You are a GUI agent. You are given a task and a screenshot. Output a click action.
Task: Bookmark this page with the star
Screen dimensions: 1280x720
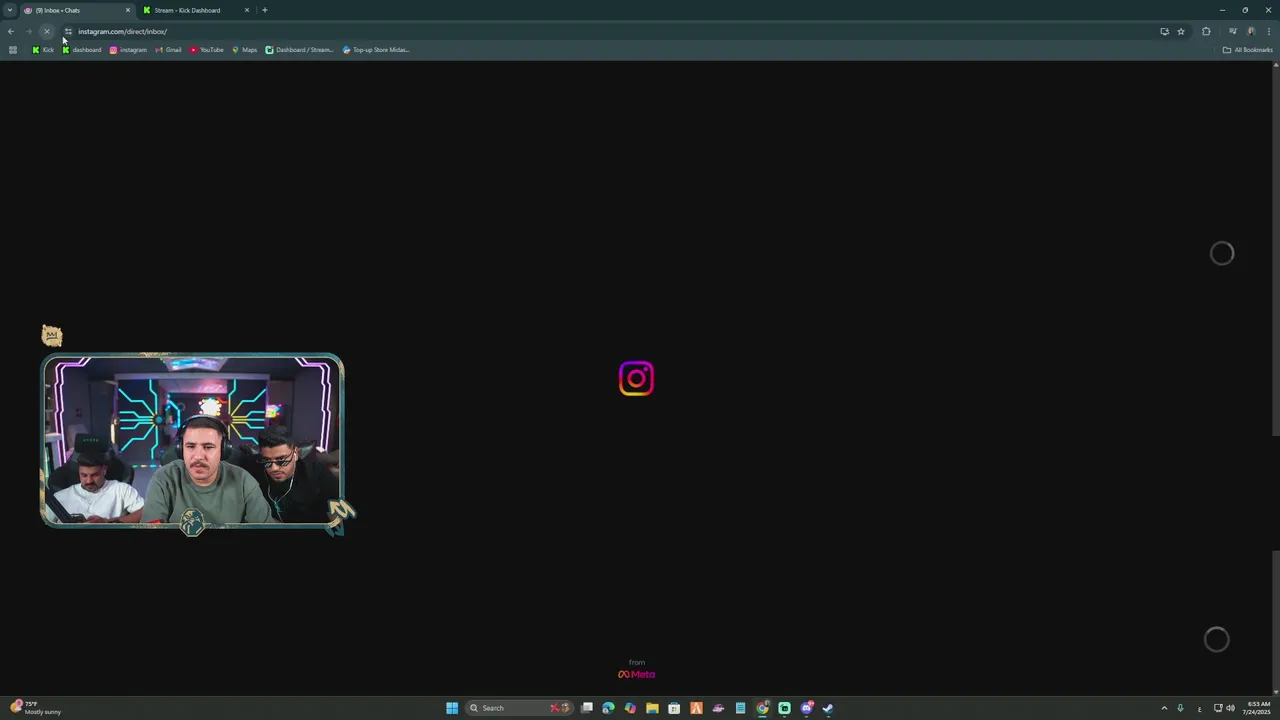tap(1181, 31)
